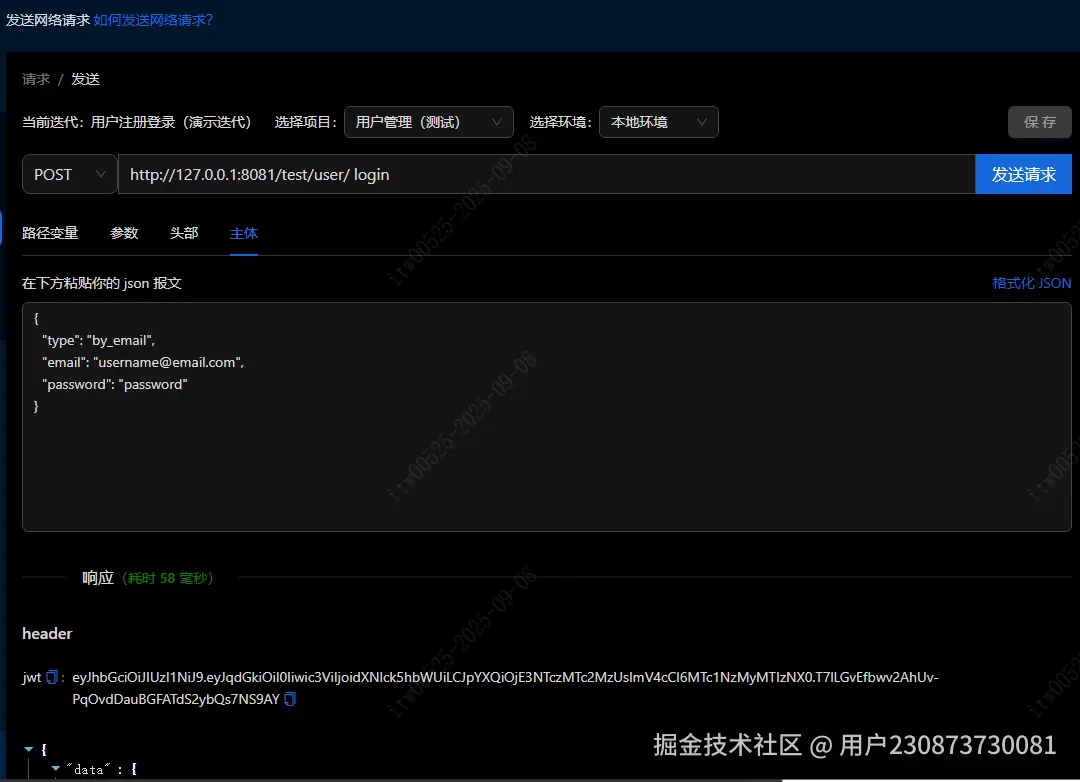The height and width of the screenshot is (782, 1080).
Task: Switch to the 路径变量 tab
Action: (x=50, y=234)
